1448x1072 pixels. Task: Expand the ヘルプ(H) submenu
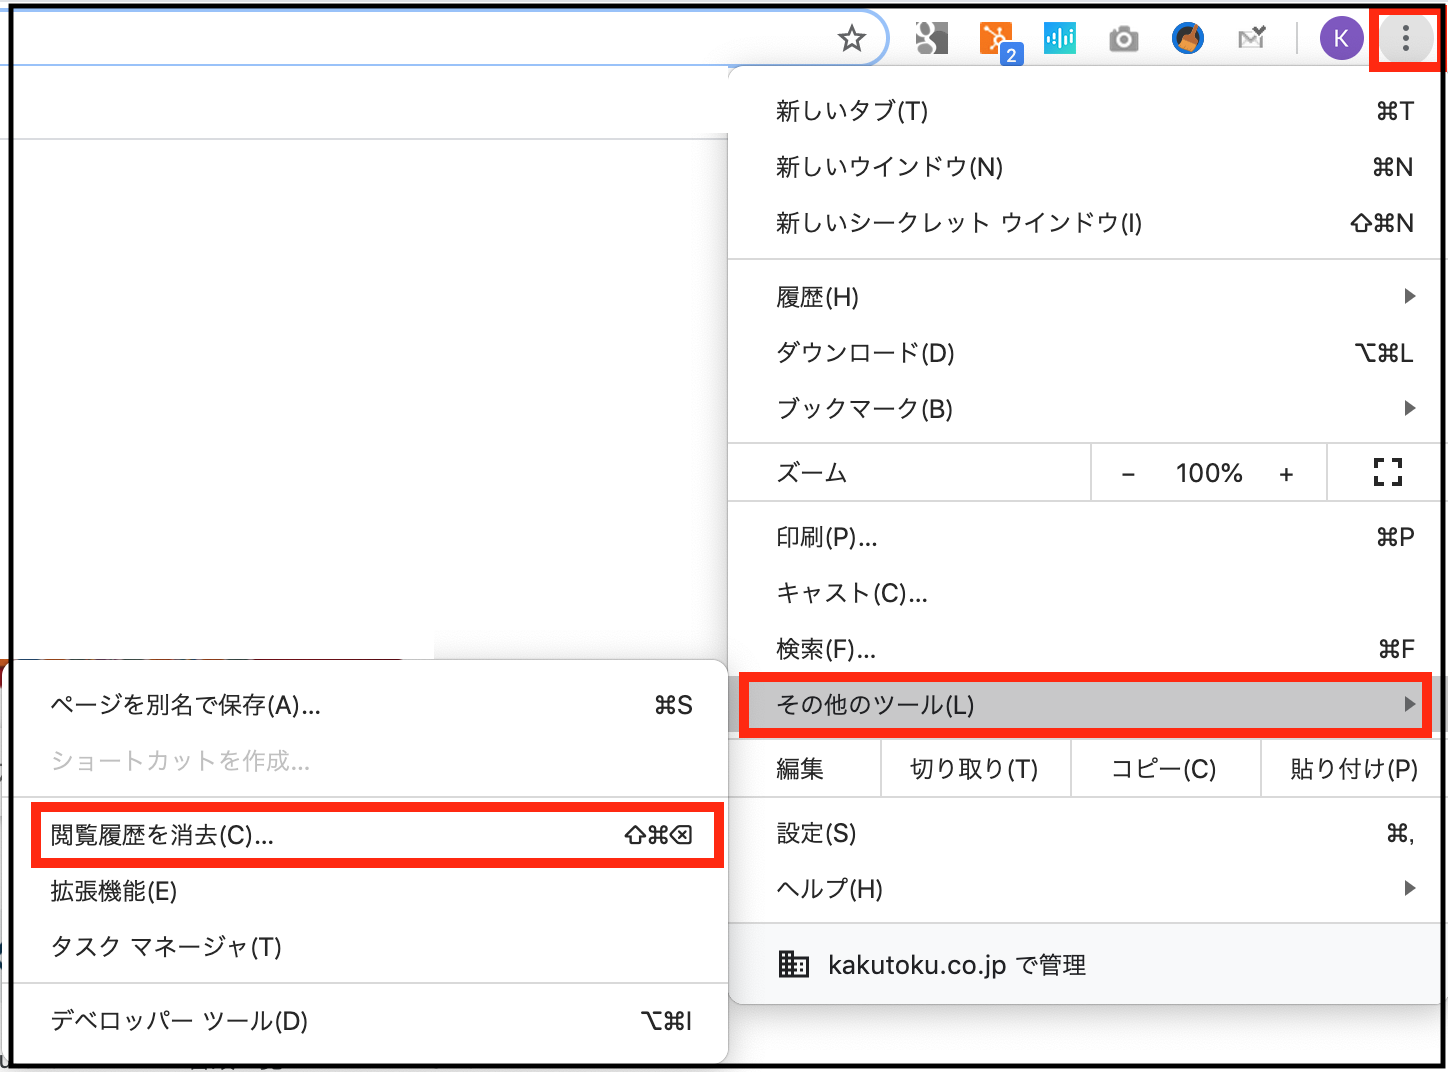coord(1087,888)
